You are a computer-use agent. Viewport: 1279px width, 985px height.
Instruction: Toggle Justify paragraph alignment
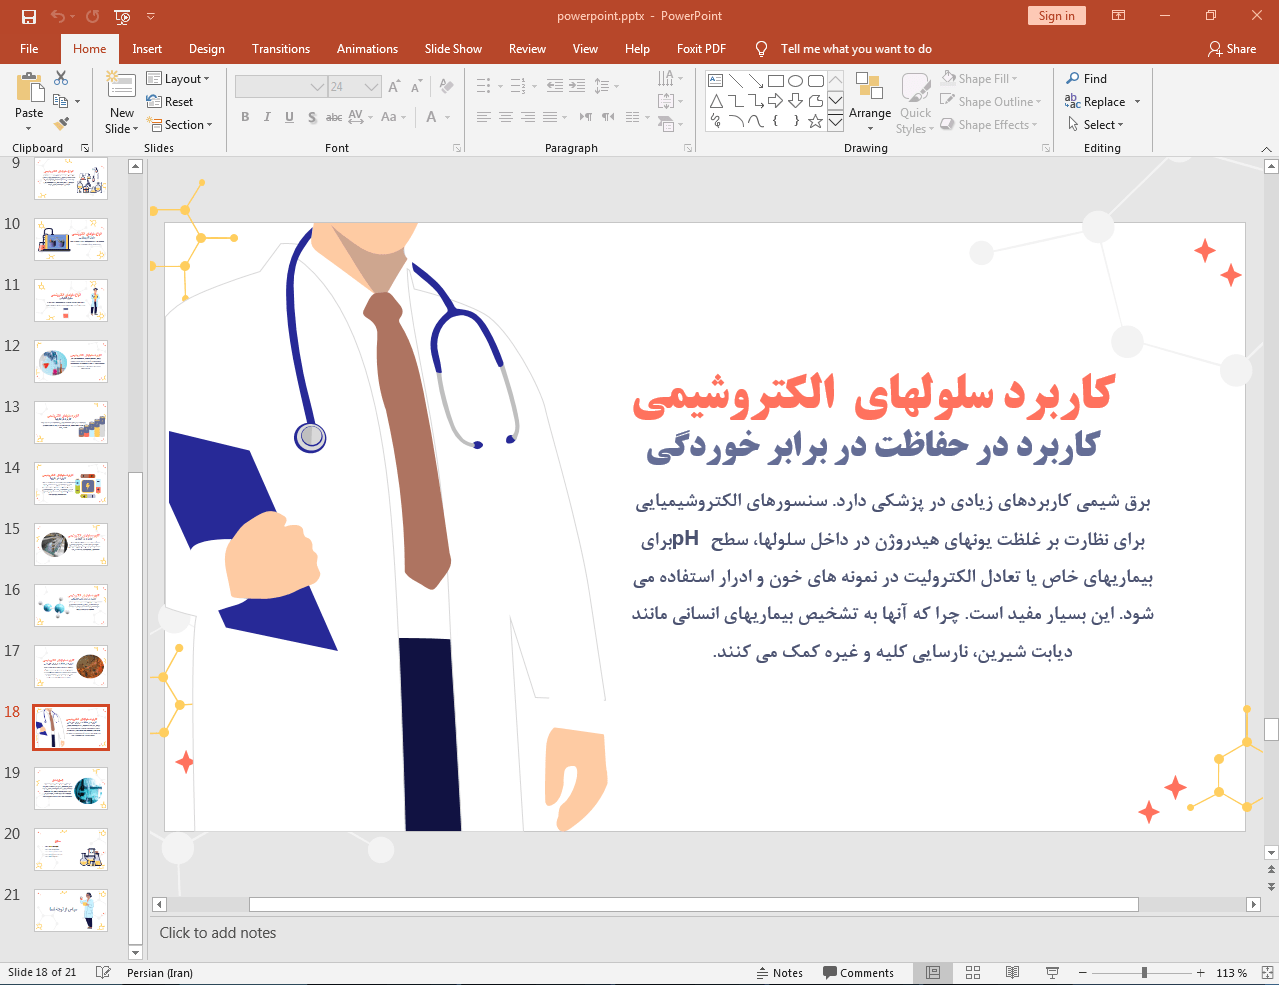(x=550, y=117)
